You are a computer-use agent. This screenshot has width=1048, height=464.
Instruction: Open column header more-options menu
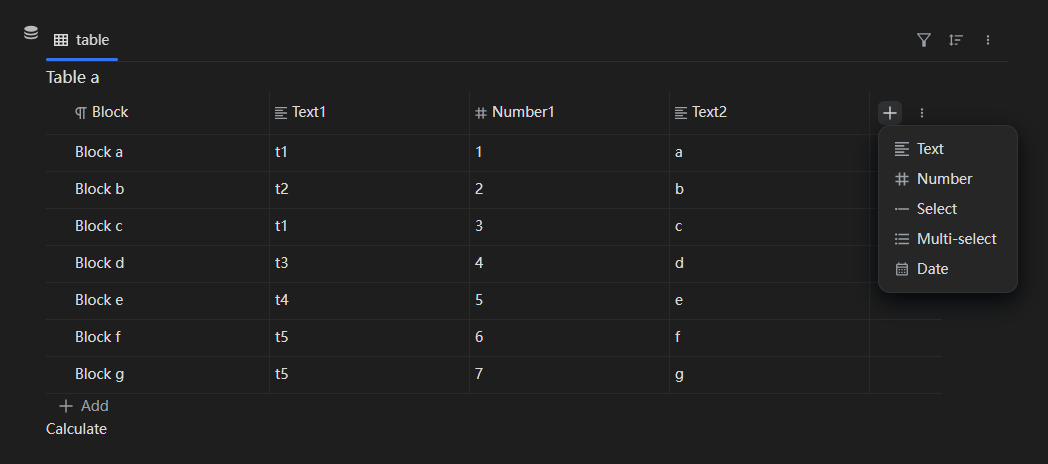922,113
